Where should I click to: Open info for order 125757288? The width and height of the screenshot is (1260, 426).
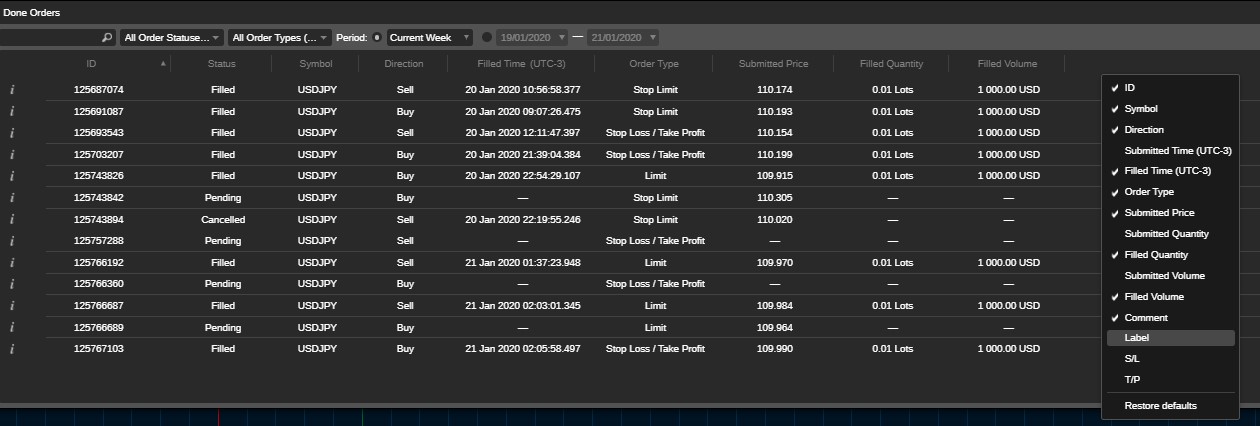pos(12,241)
